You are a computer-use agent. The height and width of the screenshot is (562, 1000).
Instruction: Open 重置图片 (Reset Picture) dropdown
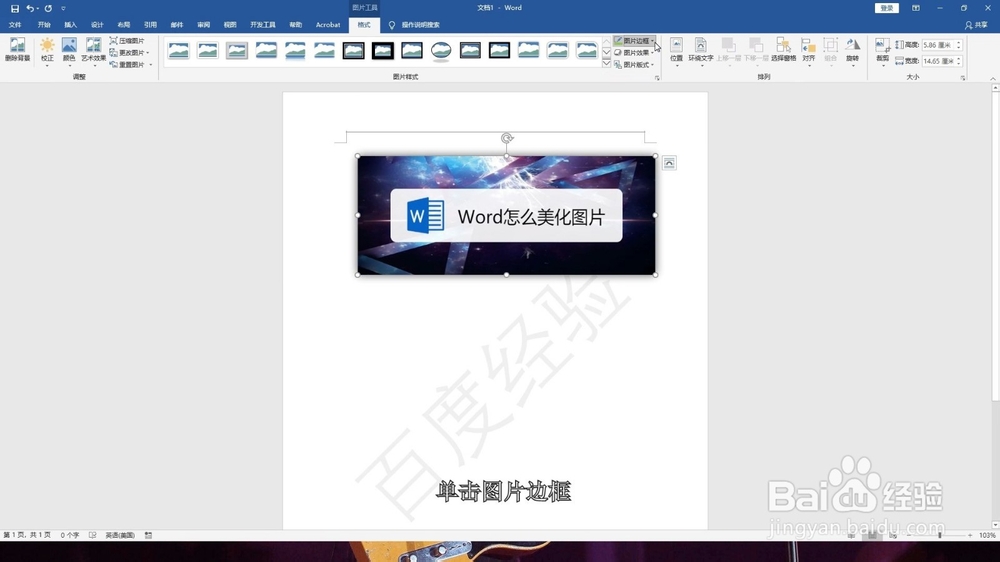pyautogui.click(x=130, y=64)
